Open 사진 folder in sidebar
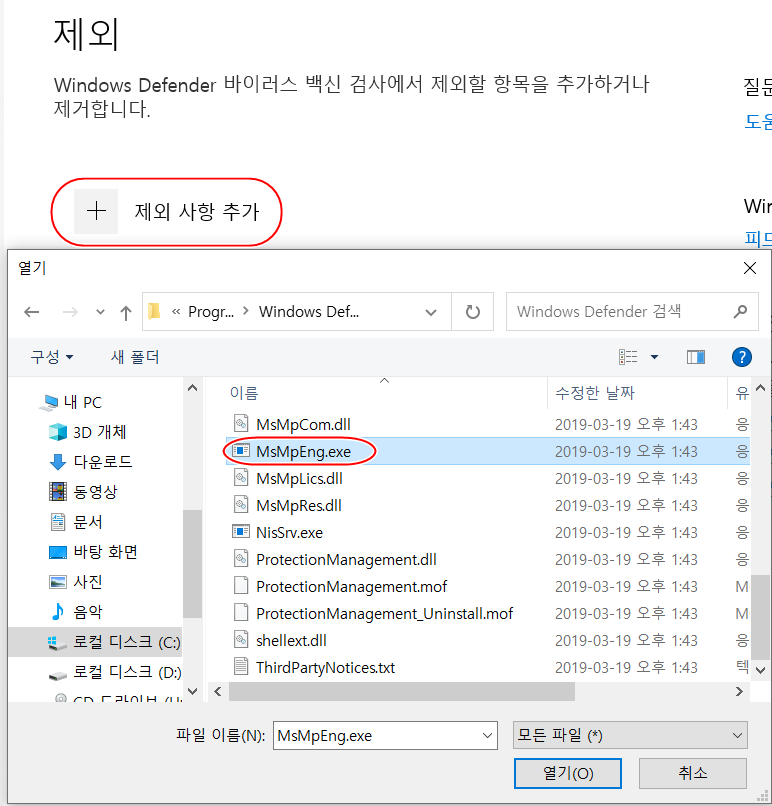Image resolution: width=772 pixels, height=806 pixels. click(x=76, y=581)
